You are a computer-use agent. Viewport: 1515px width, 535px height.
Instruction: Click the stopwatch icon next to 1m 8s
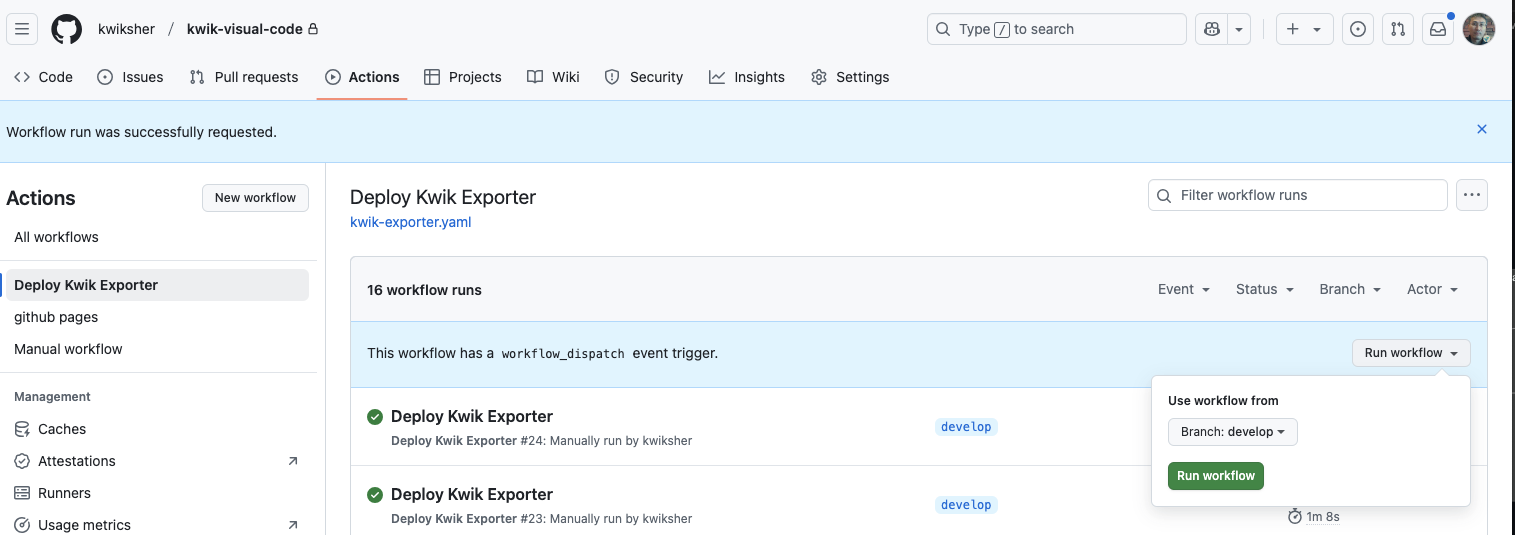point(1295,516)
